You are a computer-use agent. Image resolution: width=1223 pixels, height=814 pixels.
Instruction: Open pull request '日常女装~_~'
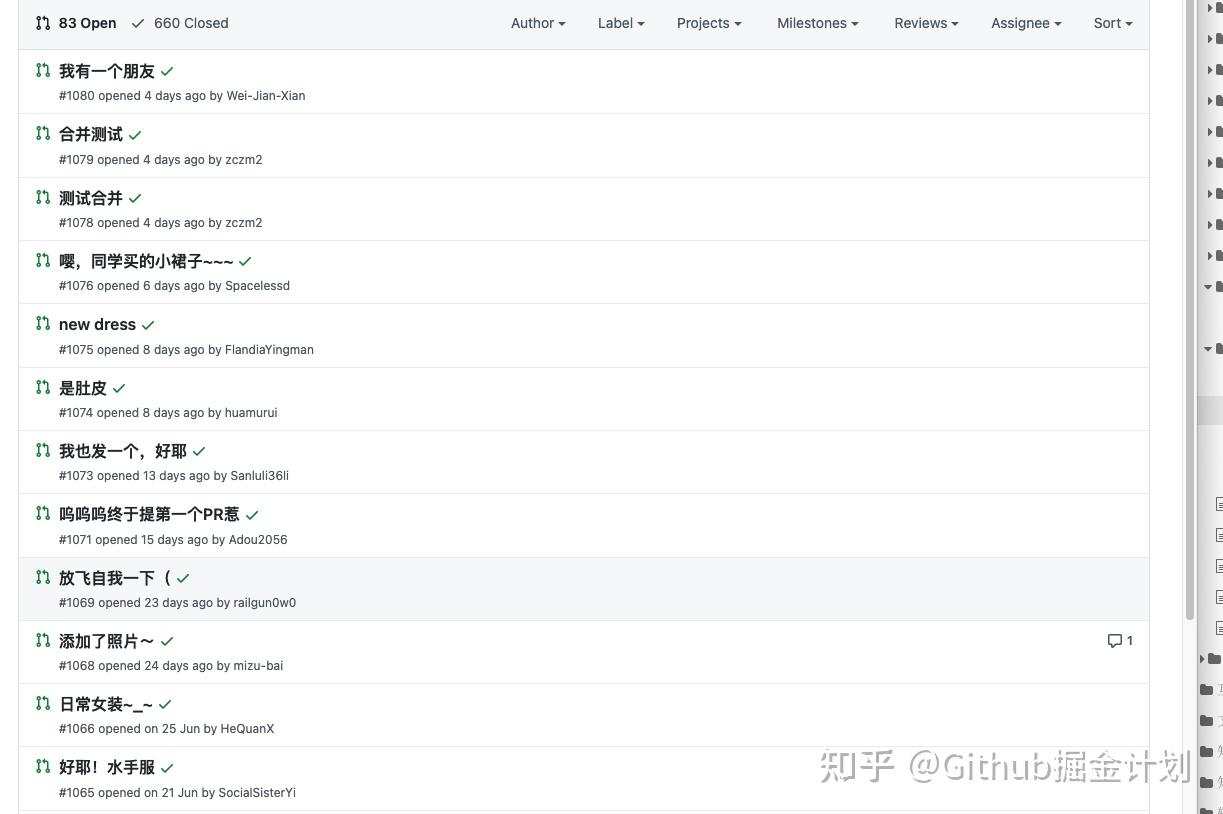click(x=106, y=704)
